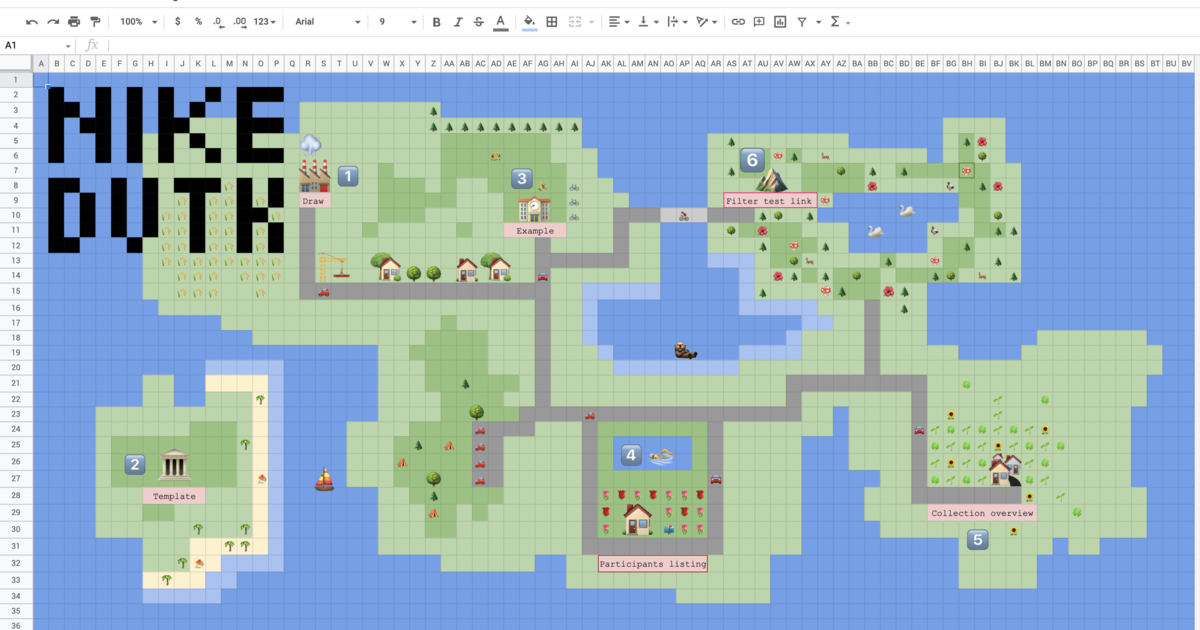Open the functions sigma menu

coord(838,21)
